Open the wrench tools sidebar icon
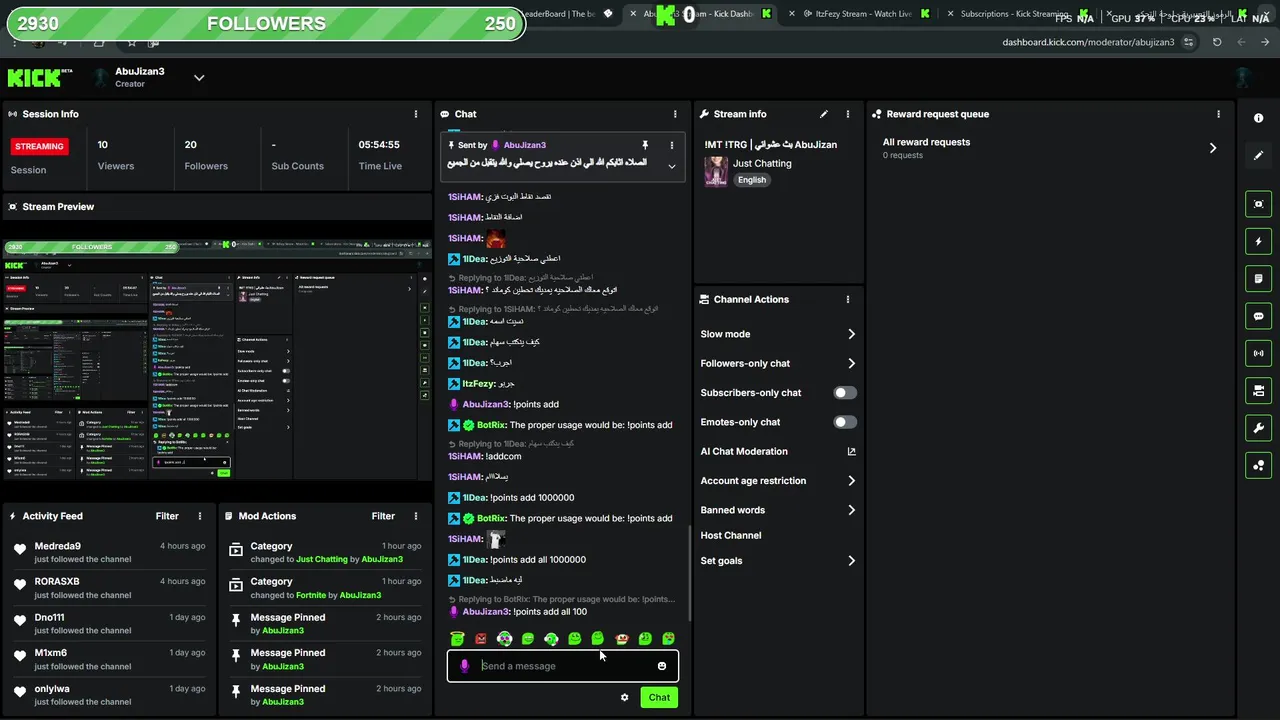 click(x=1258, y=428)
